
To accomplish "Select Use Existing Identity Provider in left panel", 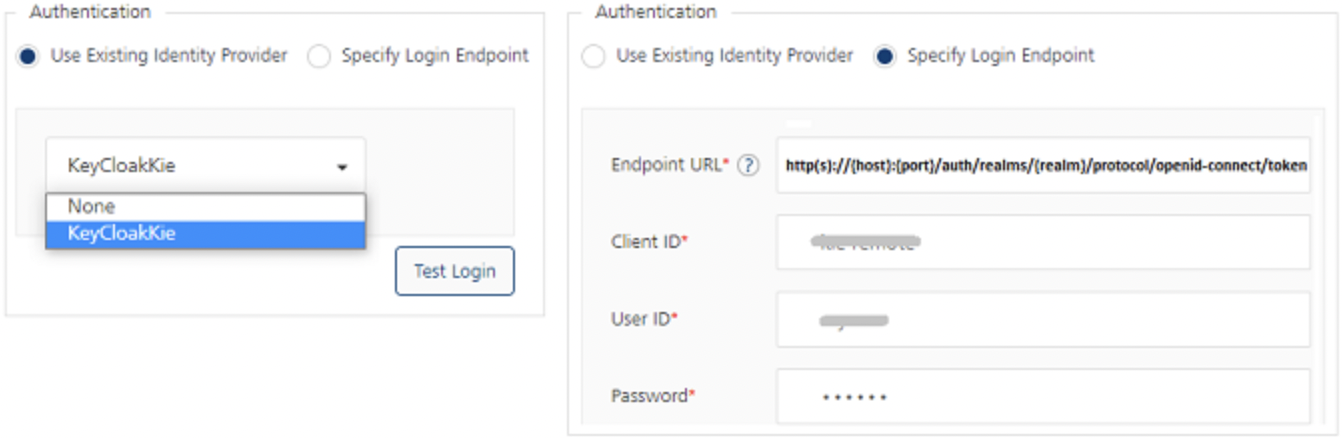I will (28, 56).
